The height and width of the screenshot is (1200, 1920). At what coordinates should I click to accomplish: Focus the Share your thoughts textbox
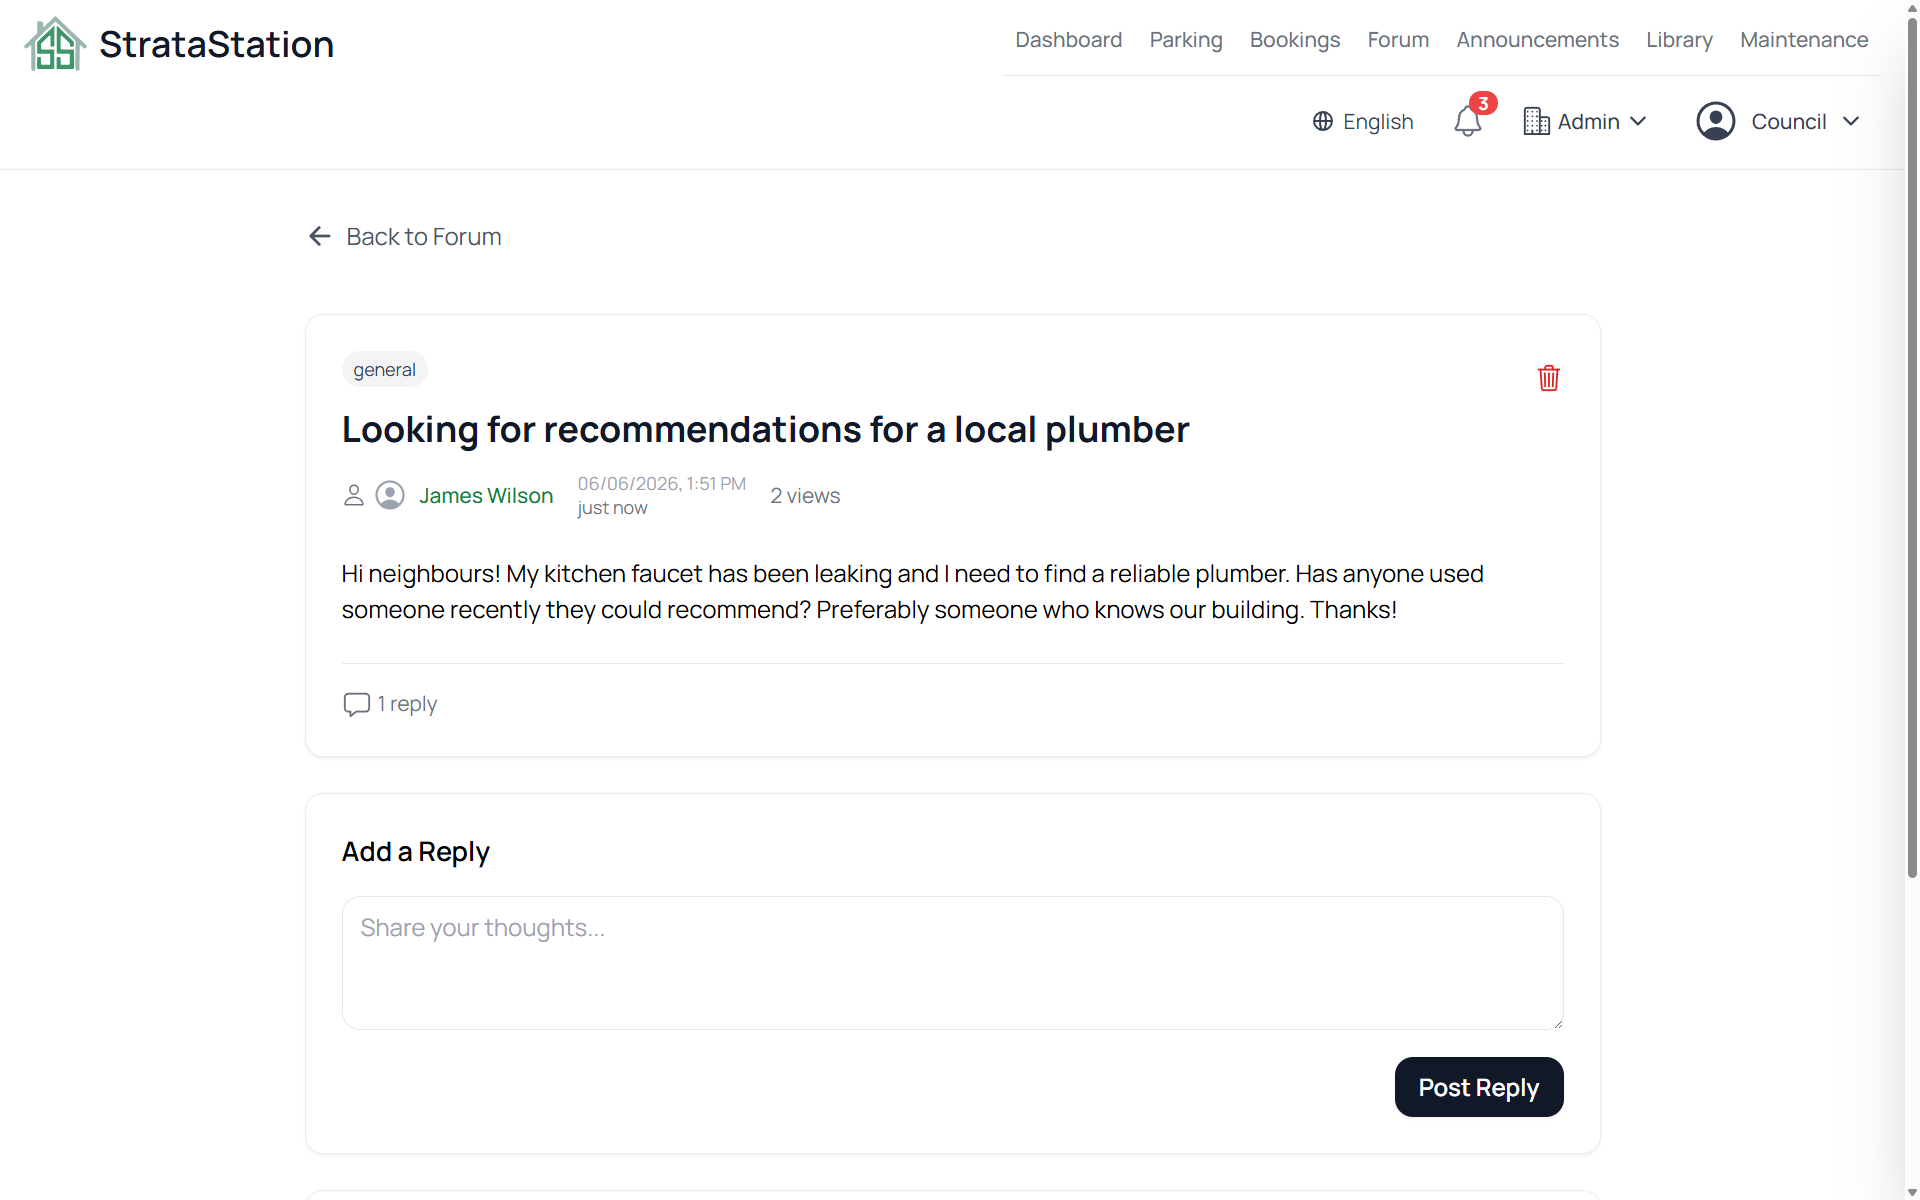tap(952, 963)
